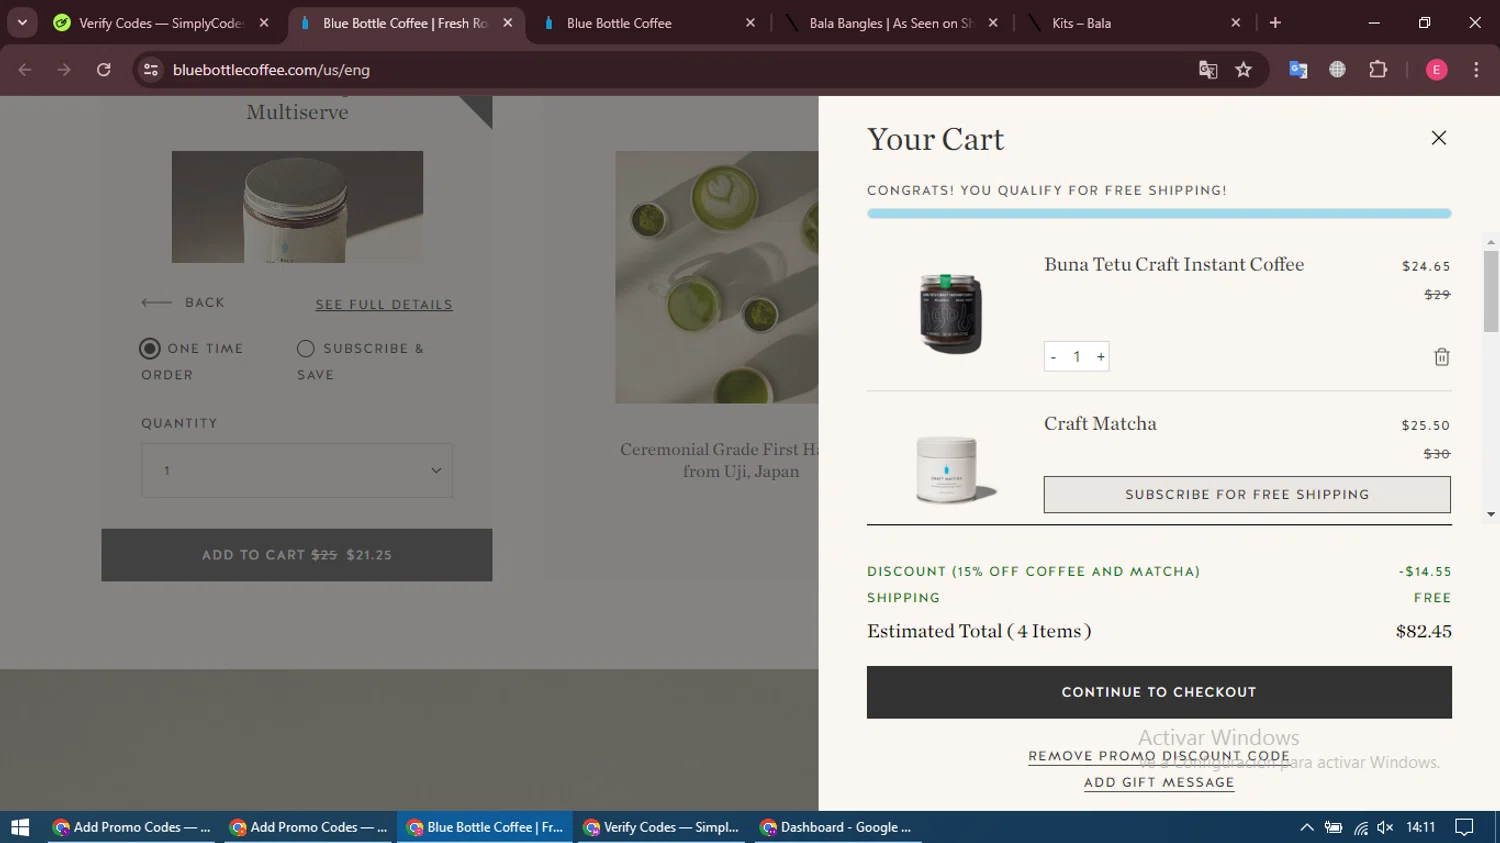Go Back with the arrow link

coord(183,302)
